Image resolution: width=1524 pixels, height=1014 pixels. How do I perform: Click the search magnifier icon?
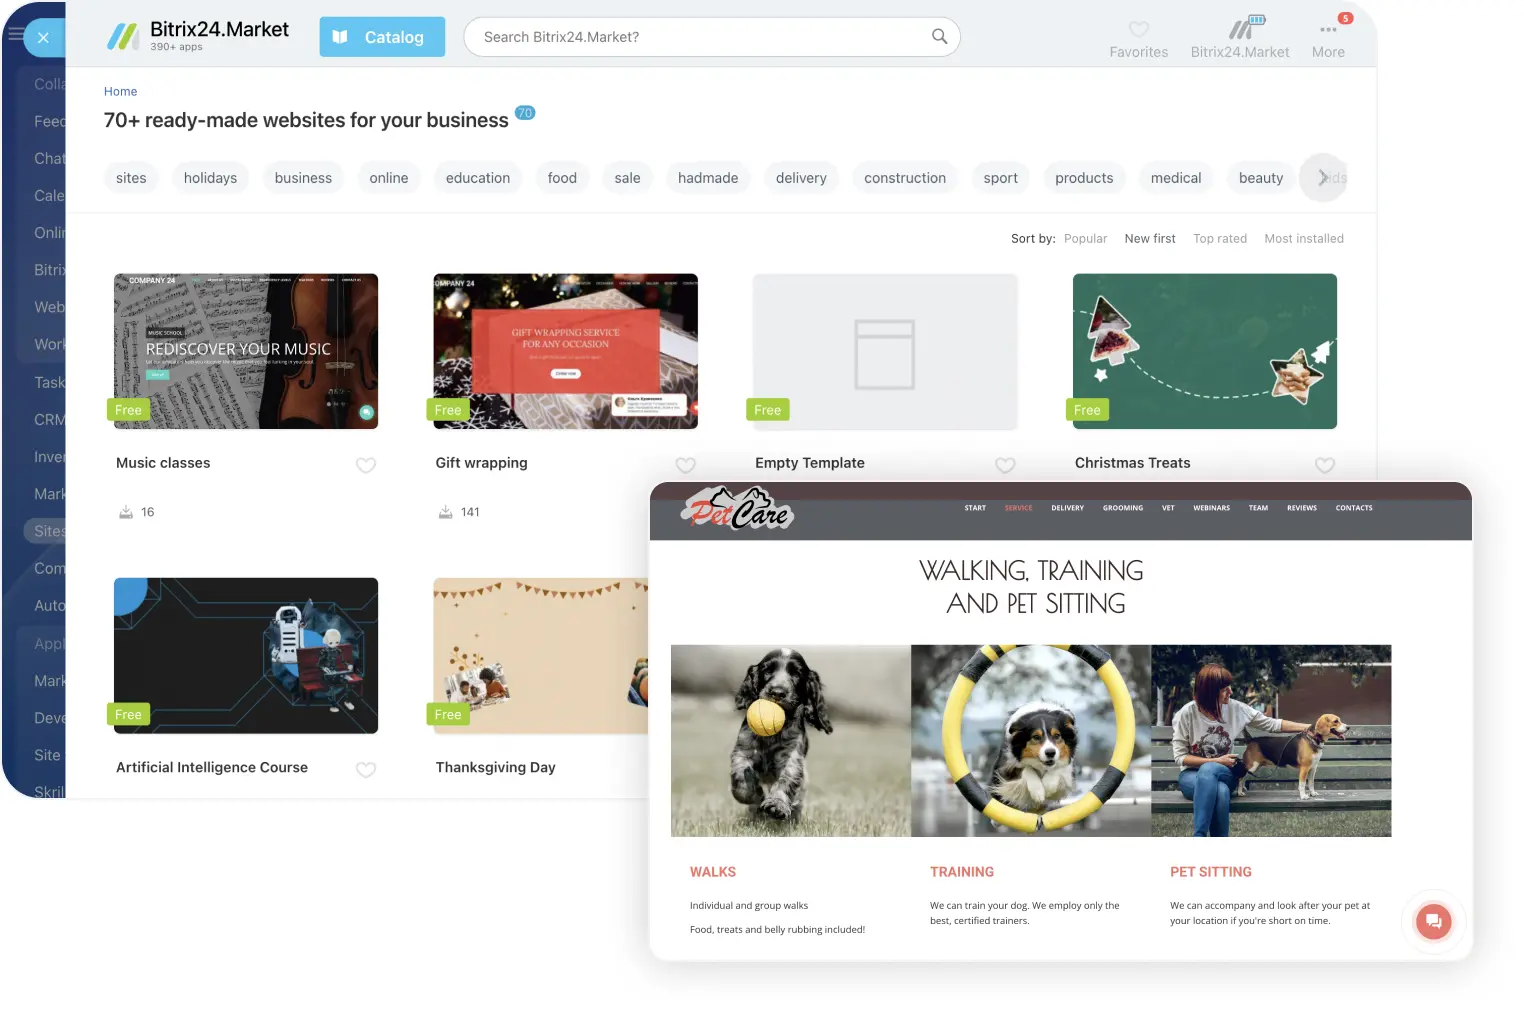[939, 37]
